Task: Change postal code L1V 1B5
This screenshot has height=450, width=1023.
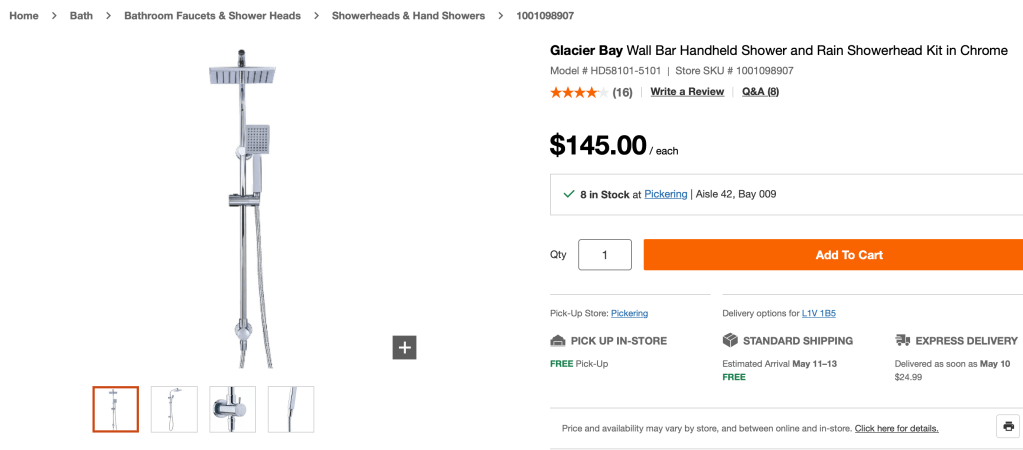Action: tap(820, 313)
